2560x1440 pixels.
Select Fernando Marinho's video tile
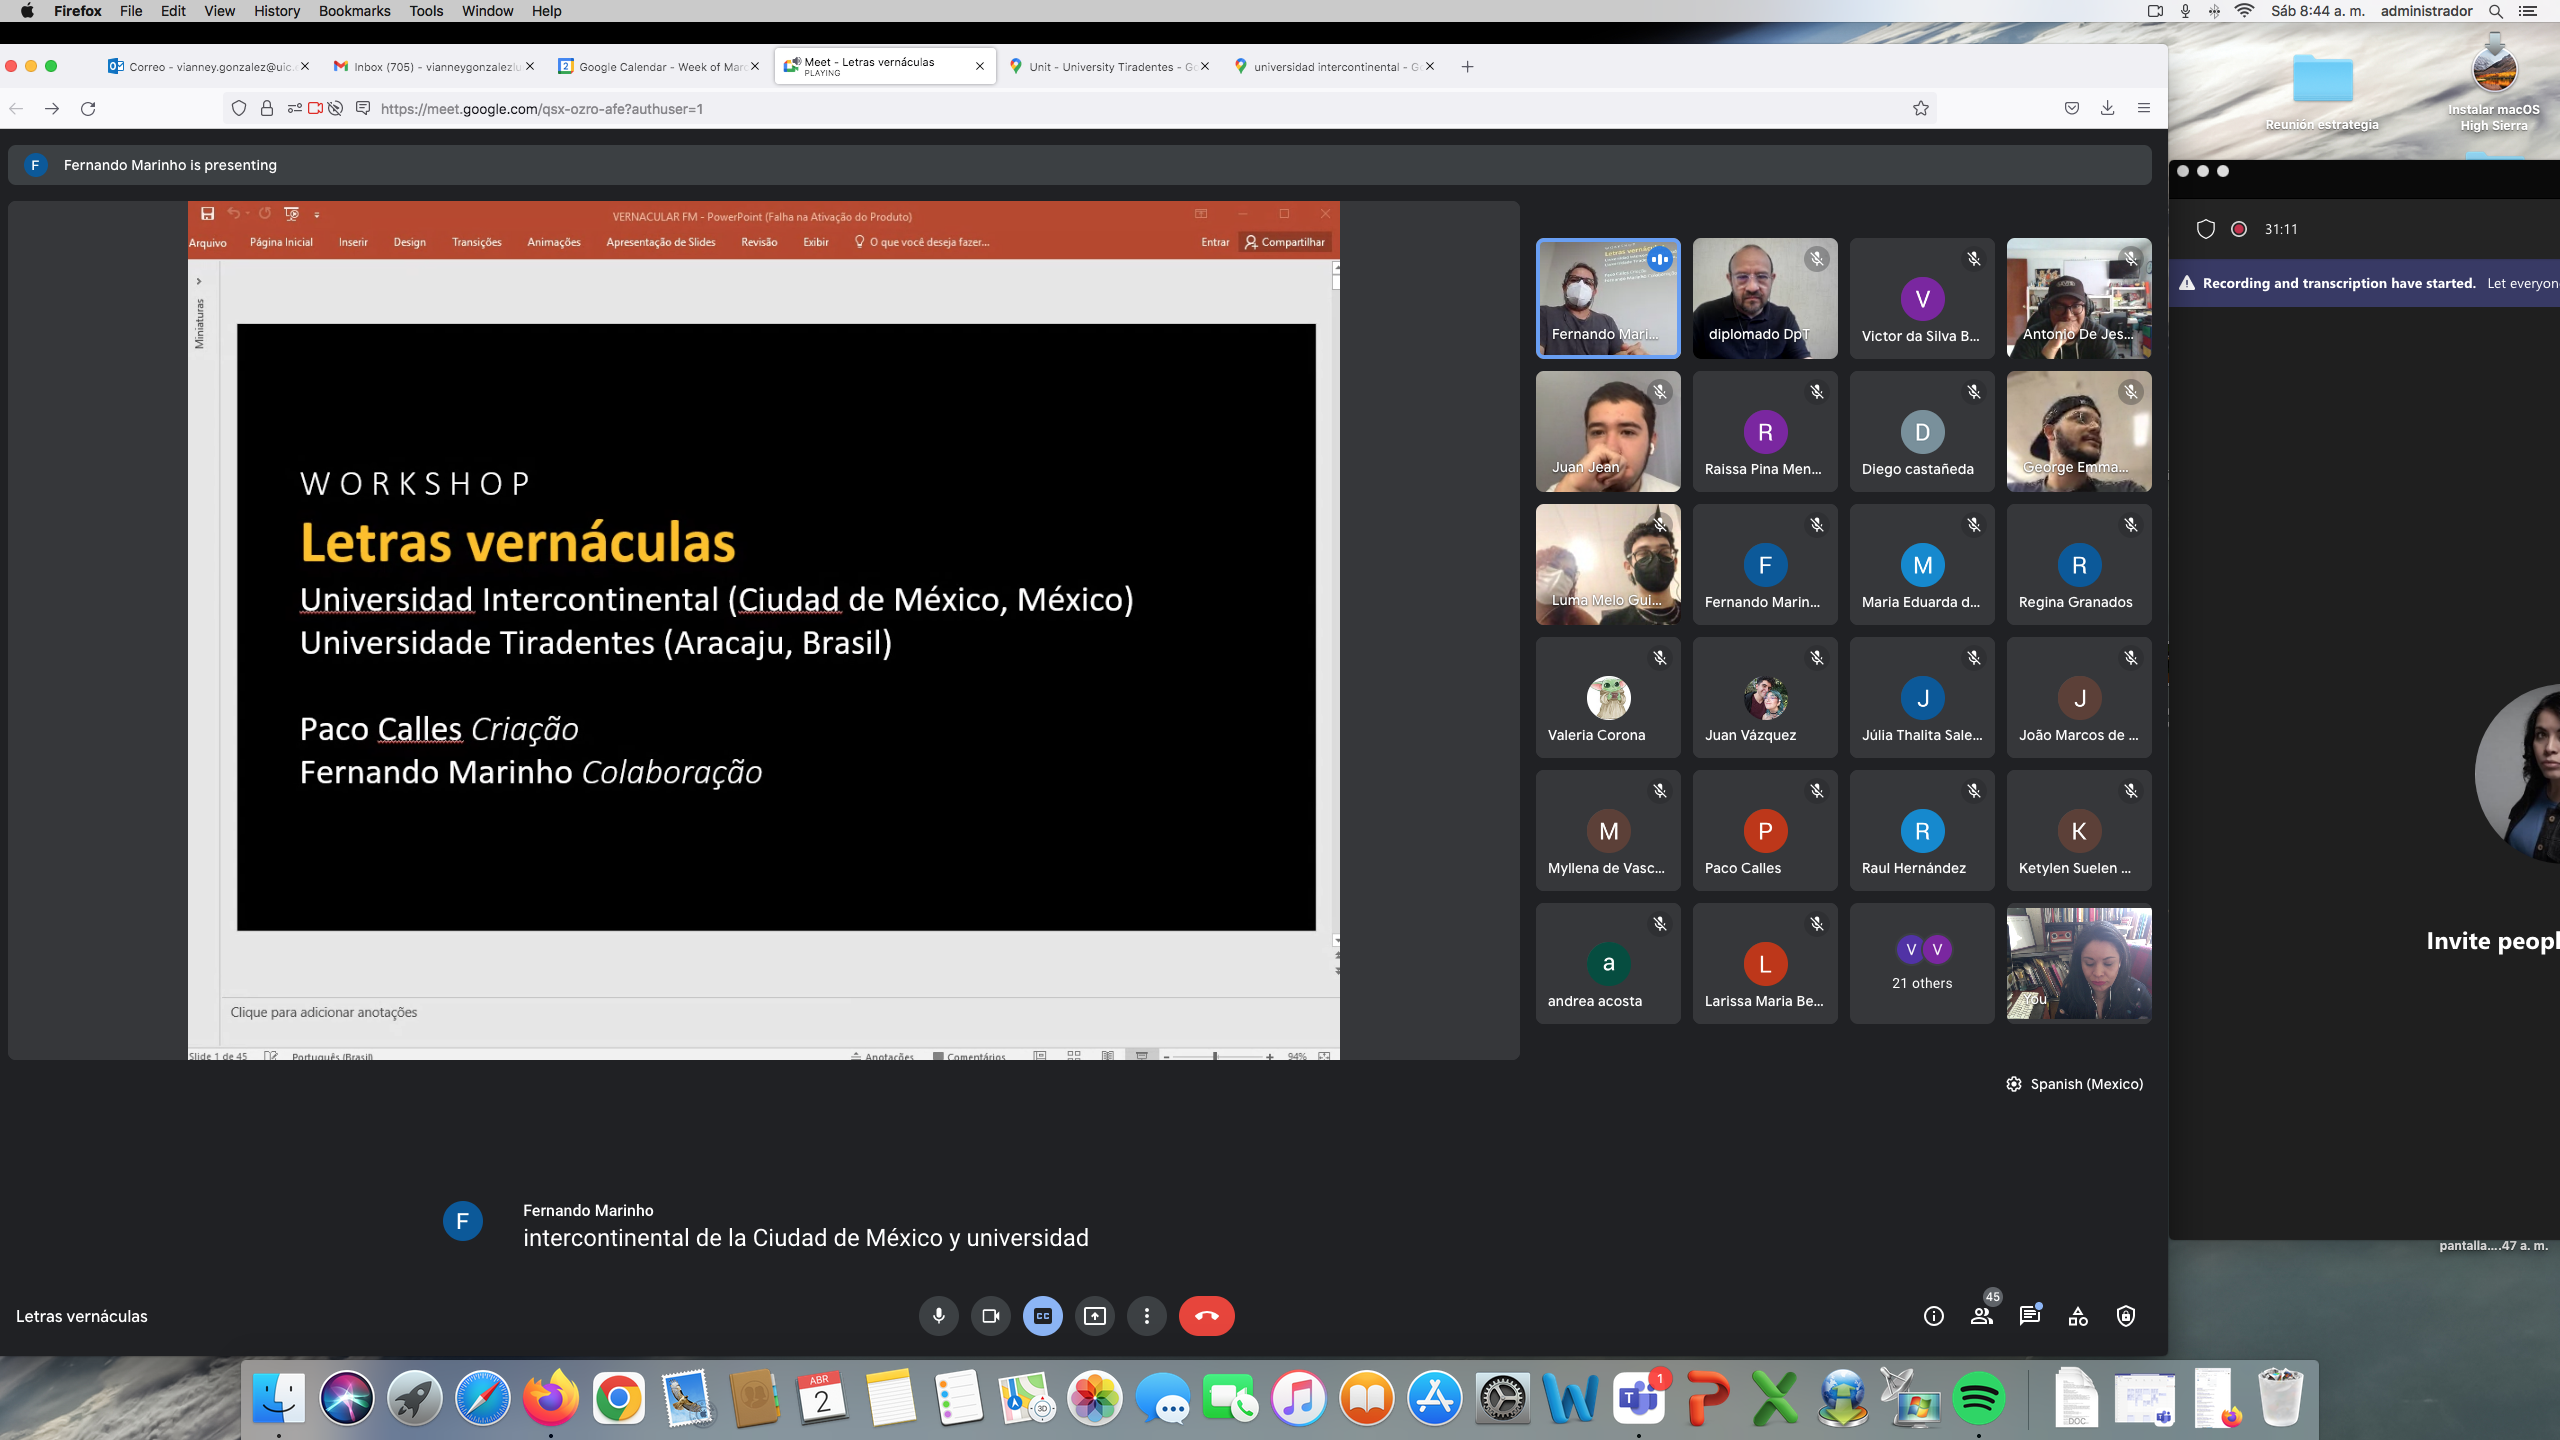pos(1608,298)
